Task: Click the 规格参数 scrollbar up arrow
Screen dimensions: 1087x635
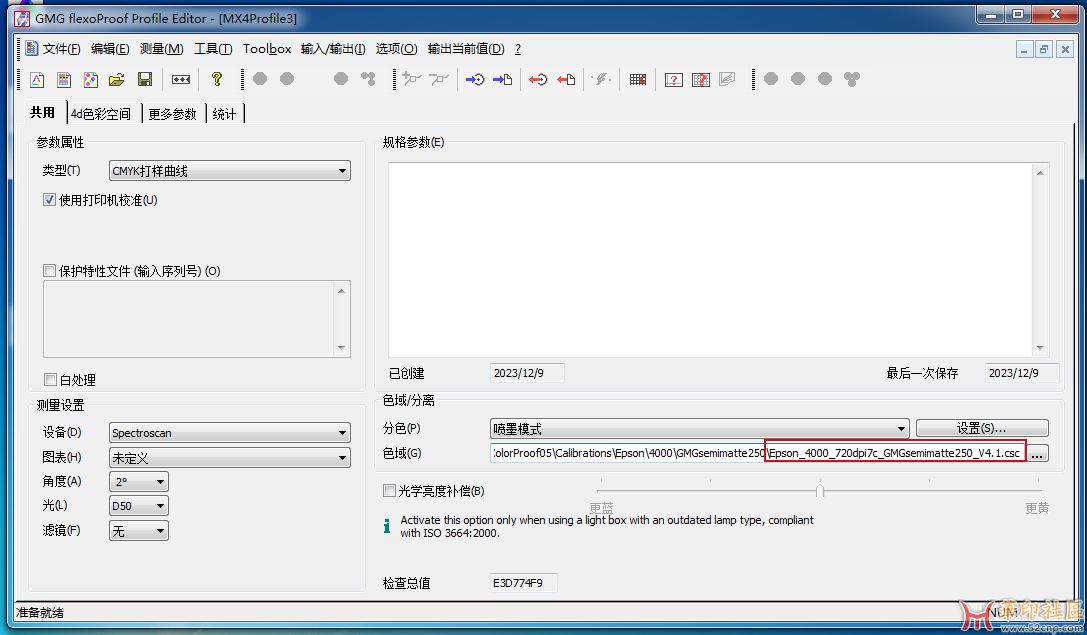Action: (x=1040, y=173)
